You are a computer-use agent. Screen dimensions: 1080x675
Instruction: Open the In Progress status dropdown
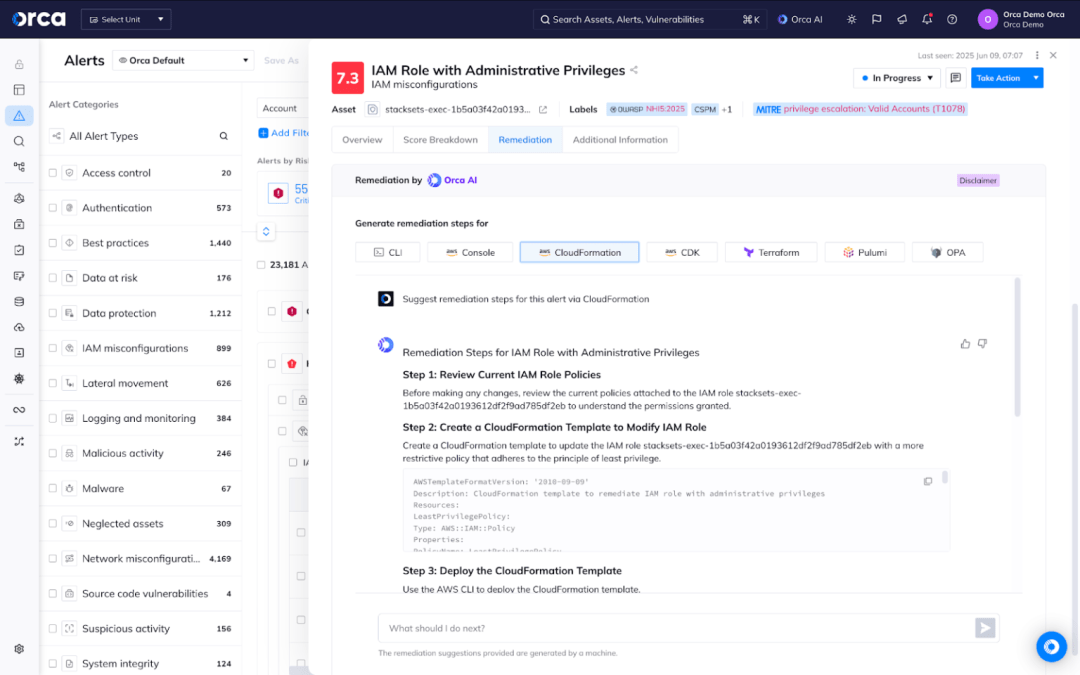point(897,78)
